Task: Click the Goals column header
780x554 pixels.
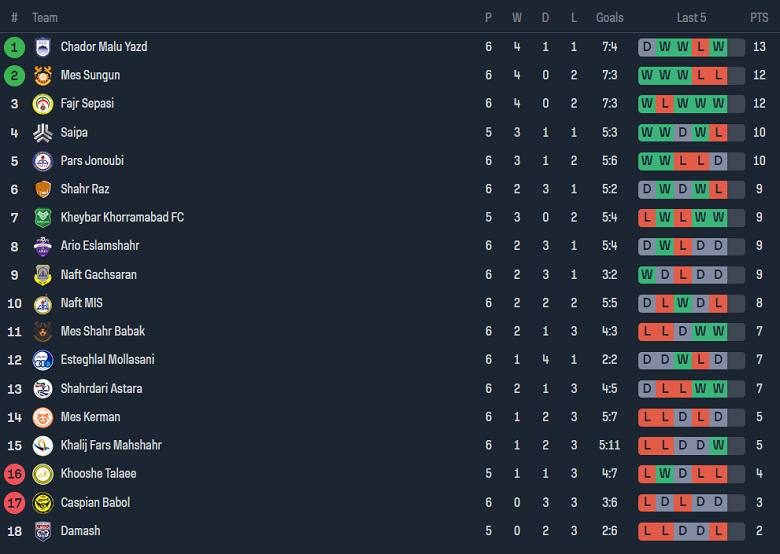Action: (609, 17)
